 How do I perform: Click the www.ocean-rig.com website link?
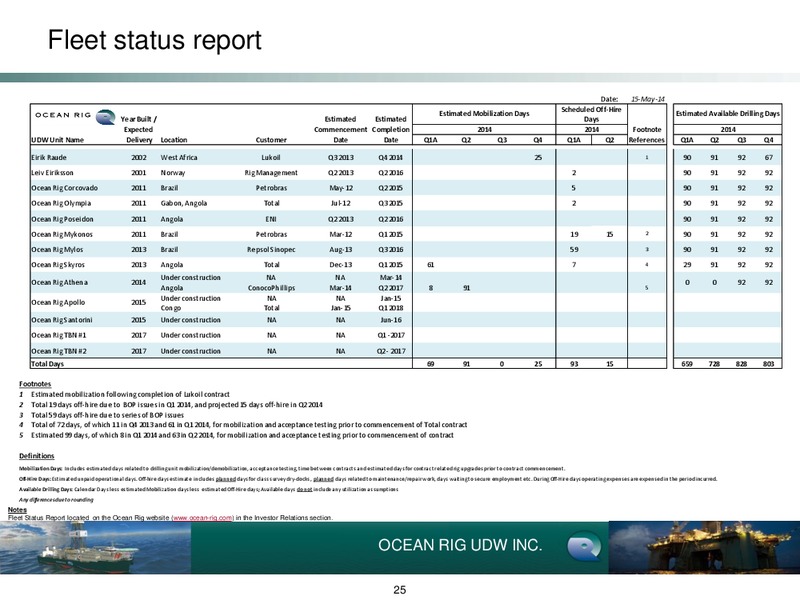click(203, 517)
